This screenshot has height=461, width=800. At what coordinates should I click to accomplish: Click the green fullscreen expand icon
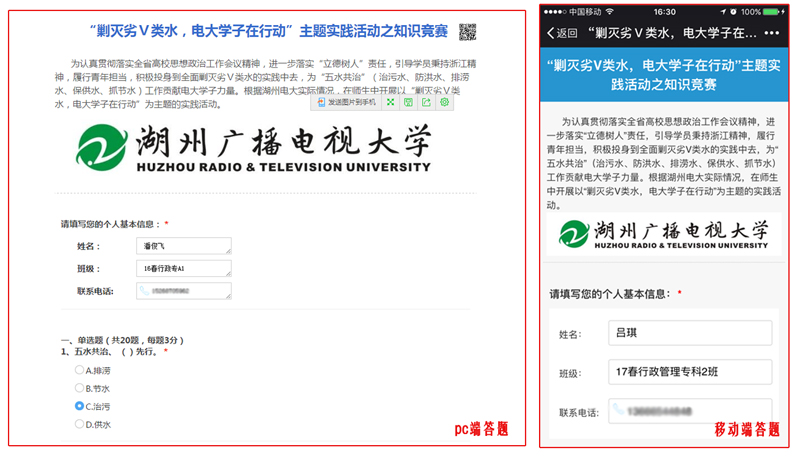coord(391,103)
